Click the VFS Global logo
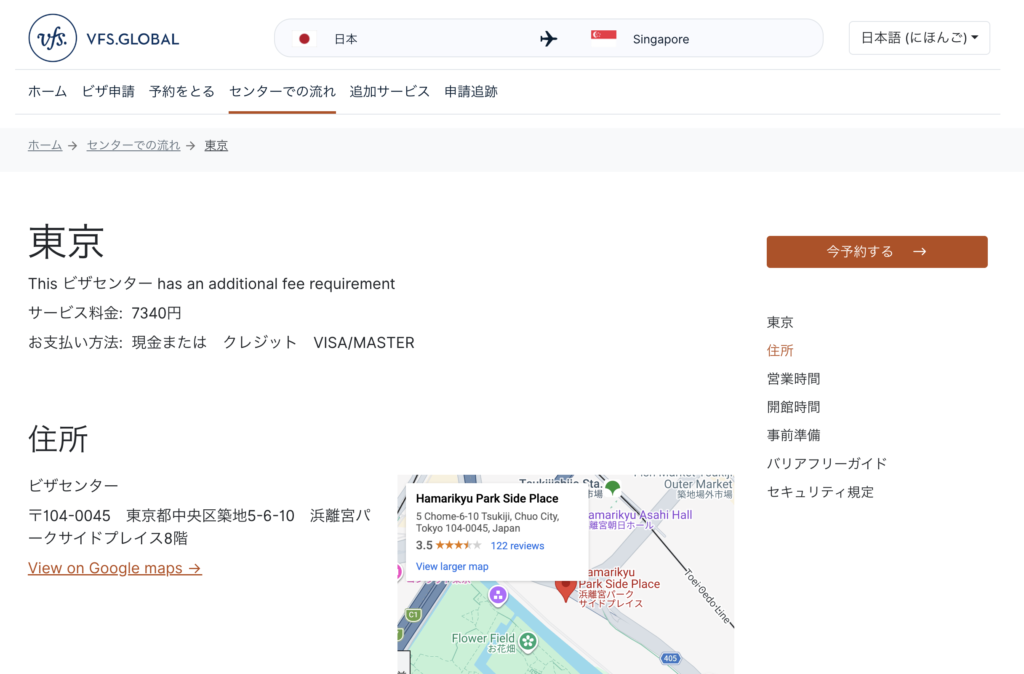 pyautogui.click(x=104, y=39)
